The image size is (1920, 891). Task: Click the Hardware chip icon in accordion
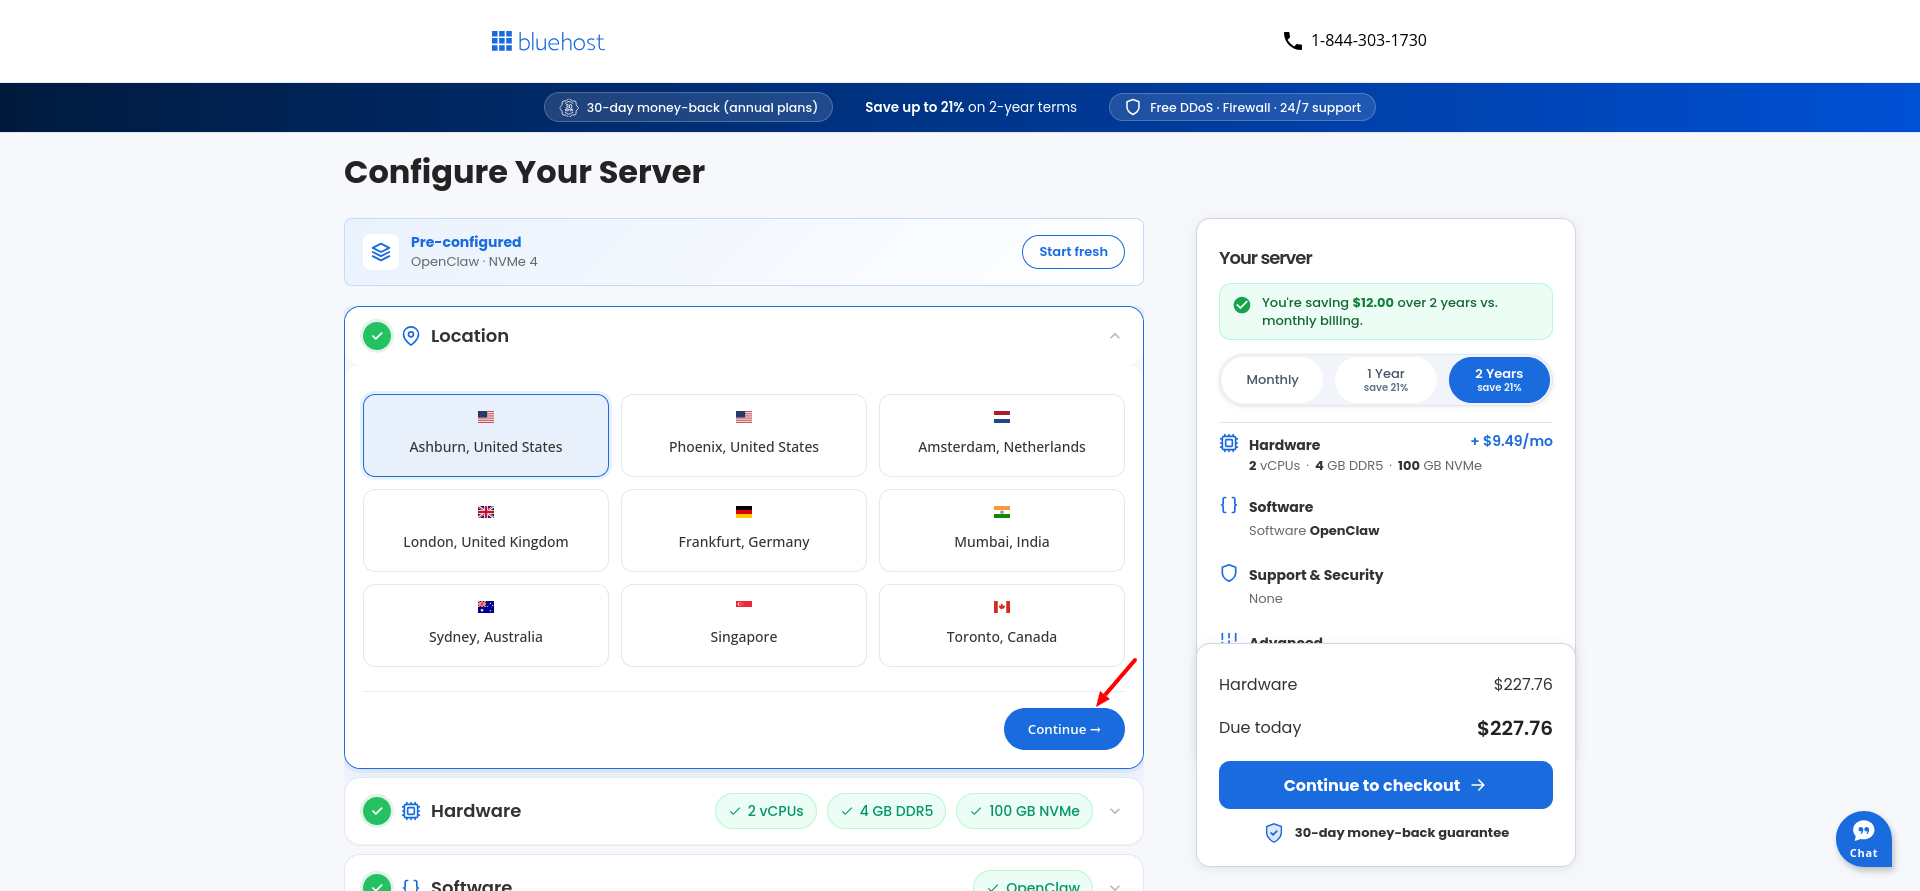pos(411,811)
